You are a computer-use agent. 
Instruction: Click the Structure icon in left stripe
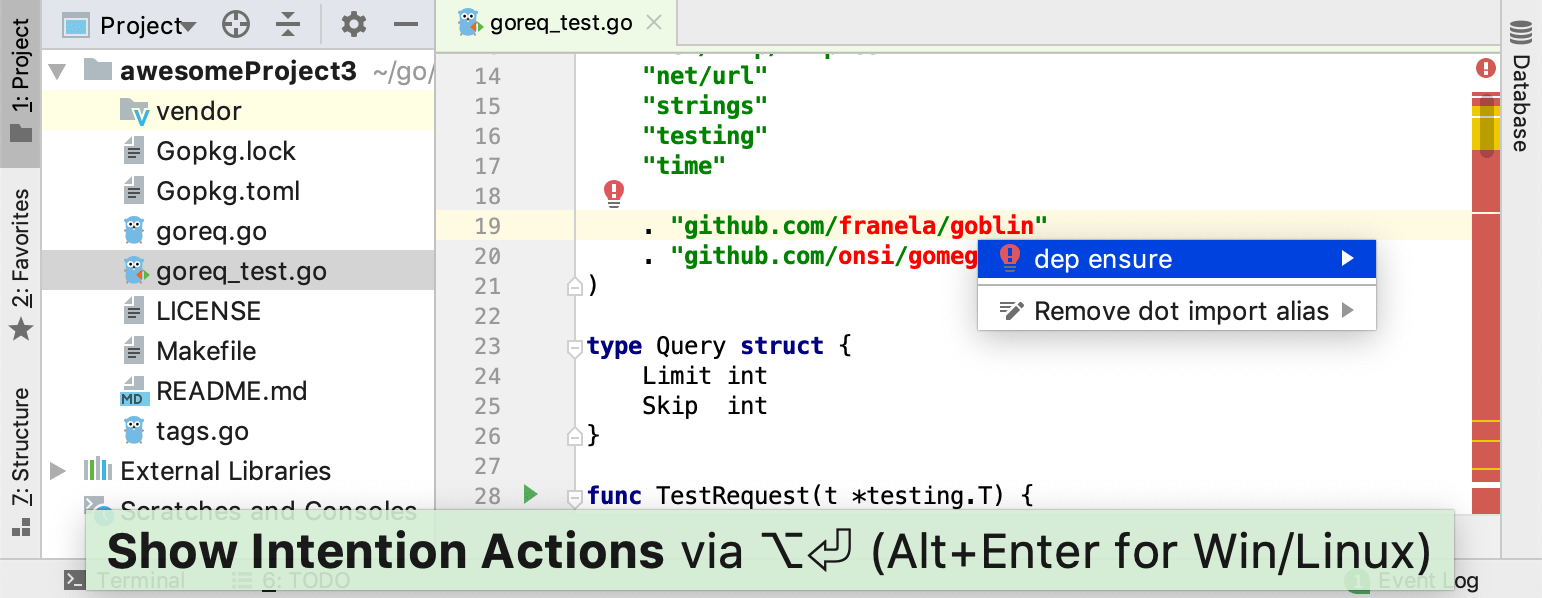[21, 527]
